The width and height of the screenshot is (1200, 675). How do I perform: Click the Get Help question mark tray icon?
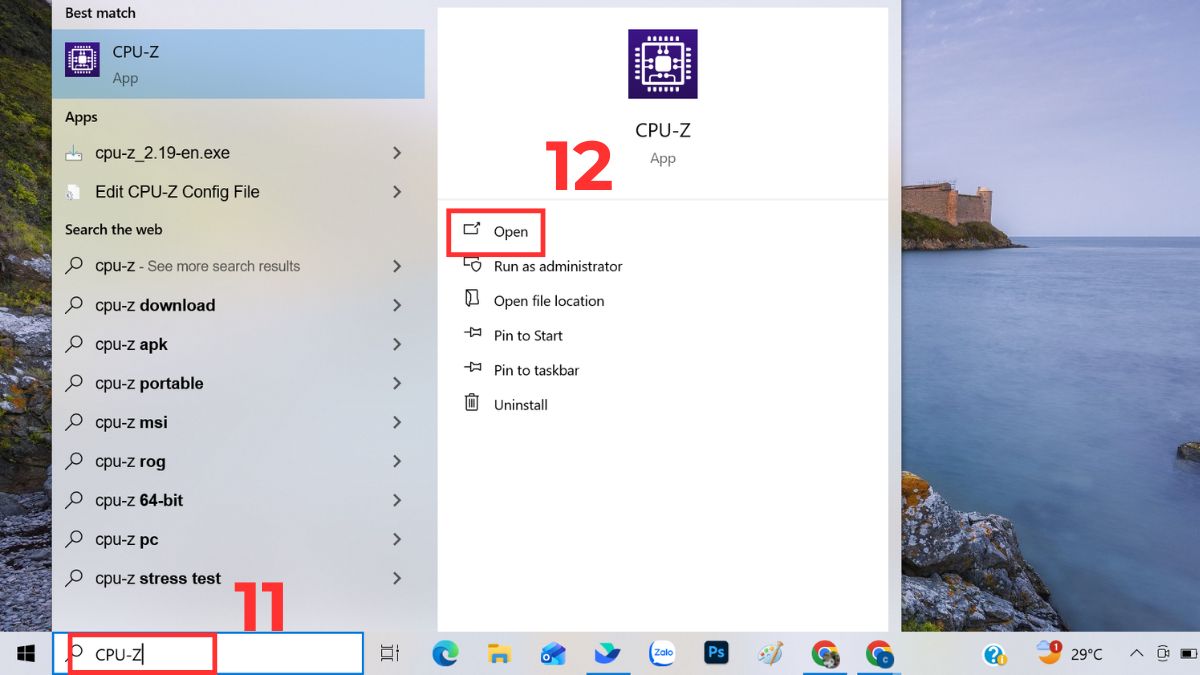coord(994,654)
